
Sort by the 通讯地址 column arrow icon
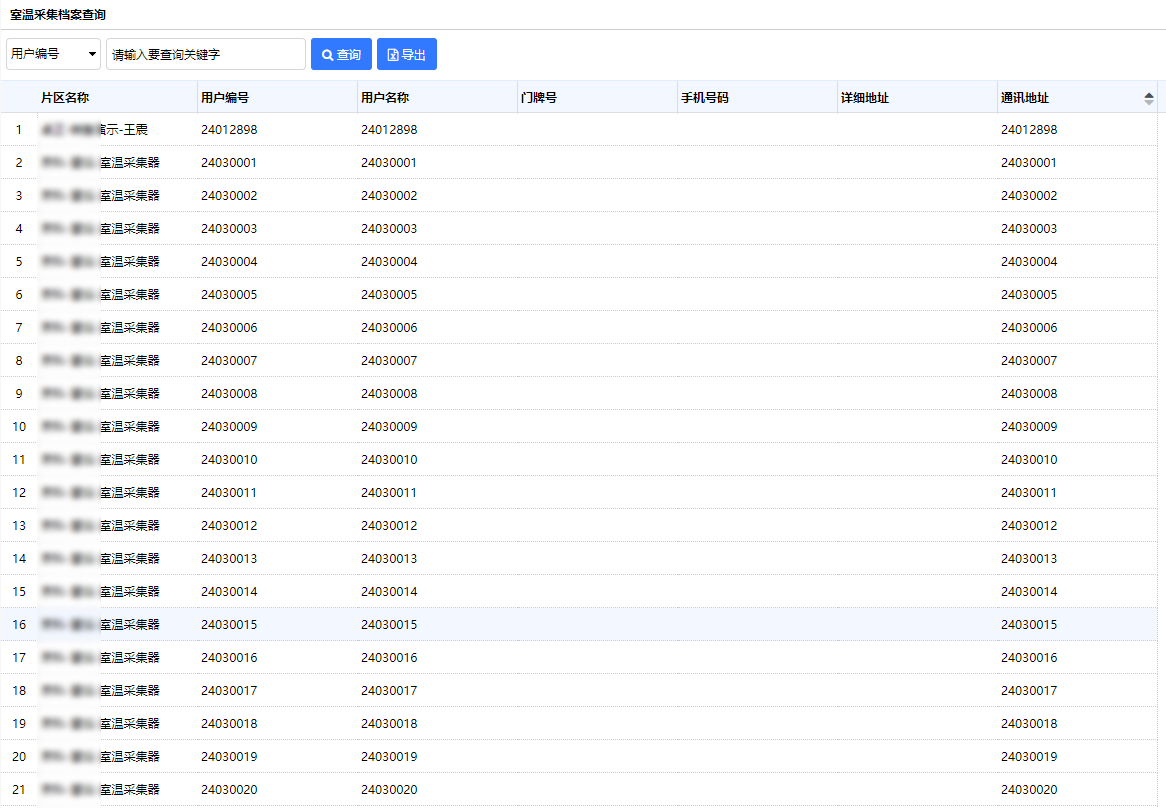coord(1149,98)
